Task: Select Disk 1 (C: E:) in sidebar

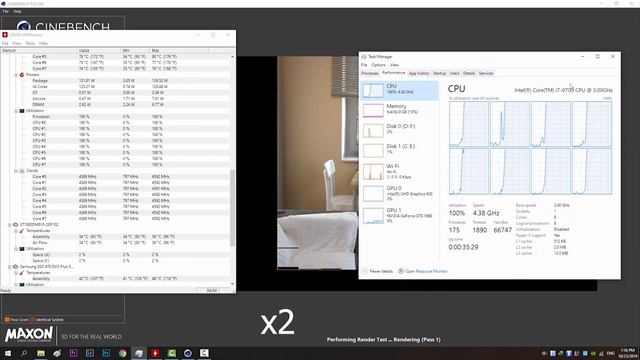Action: 400,150
